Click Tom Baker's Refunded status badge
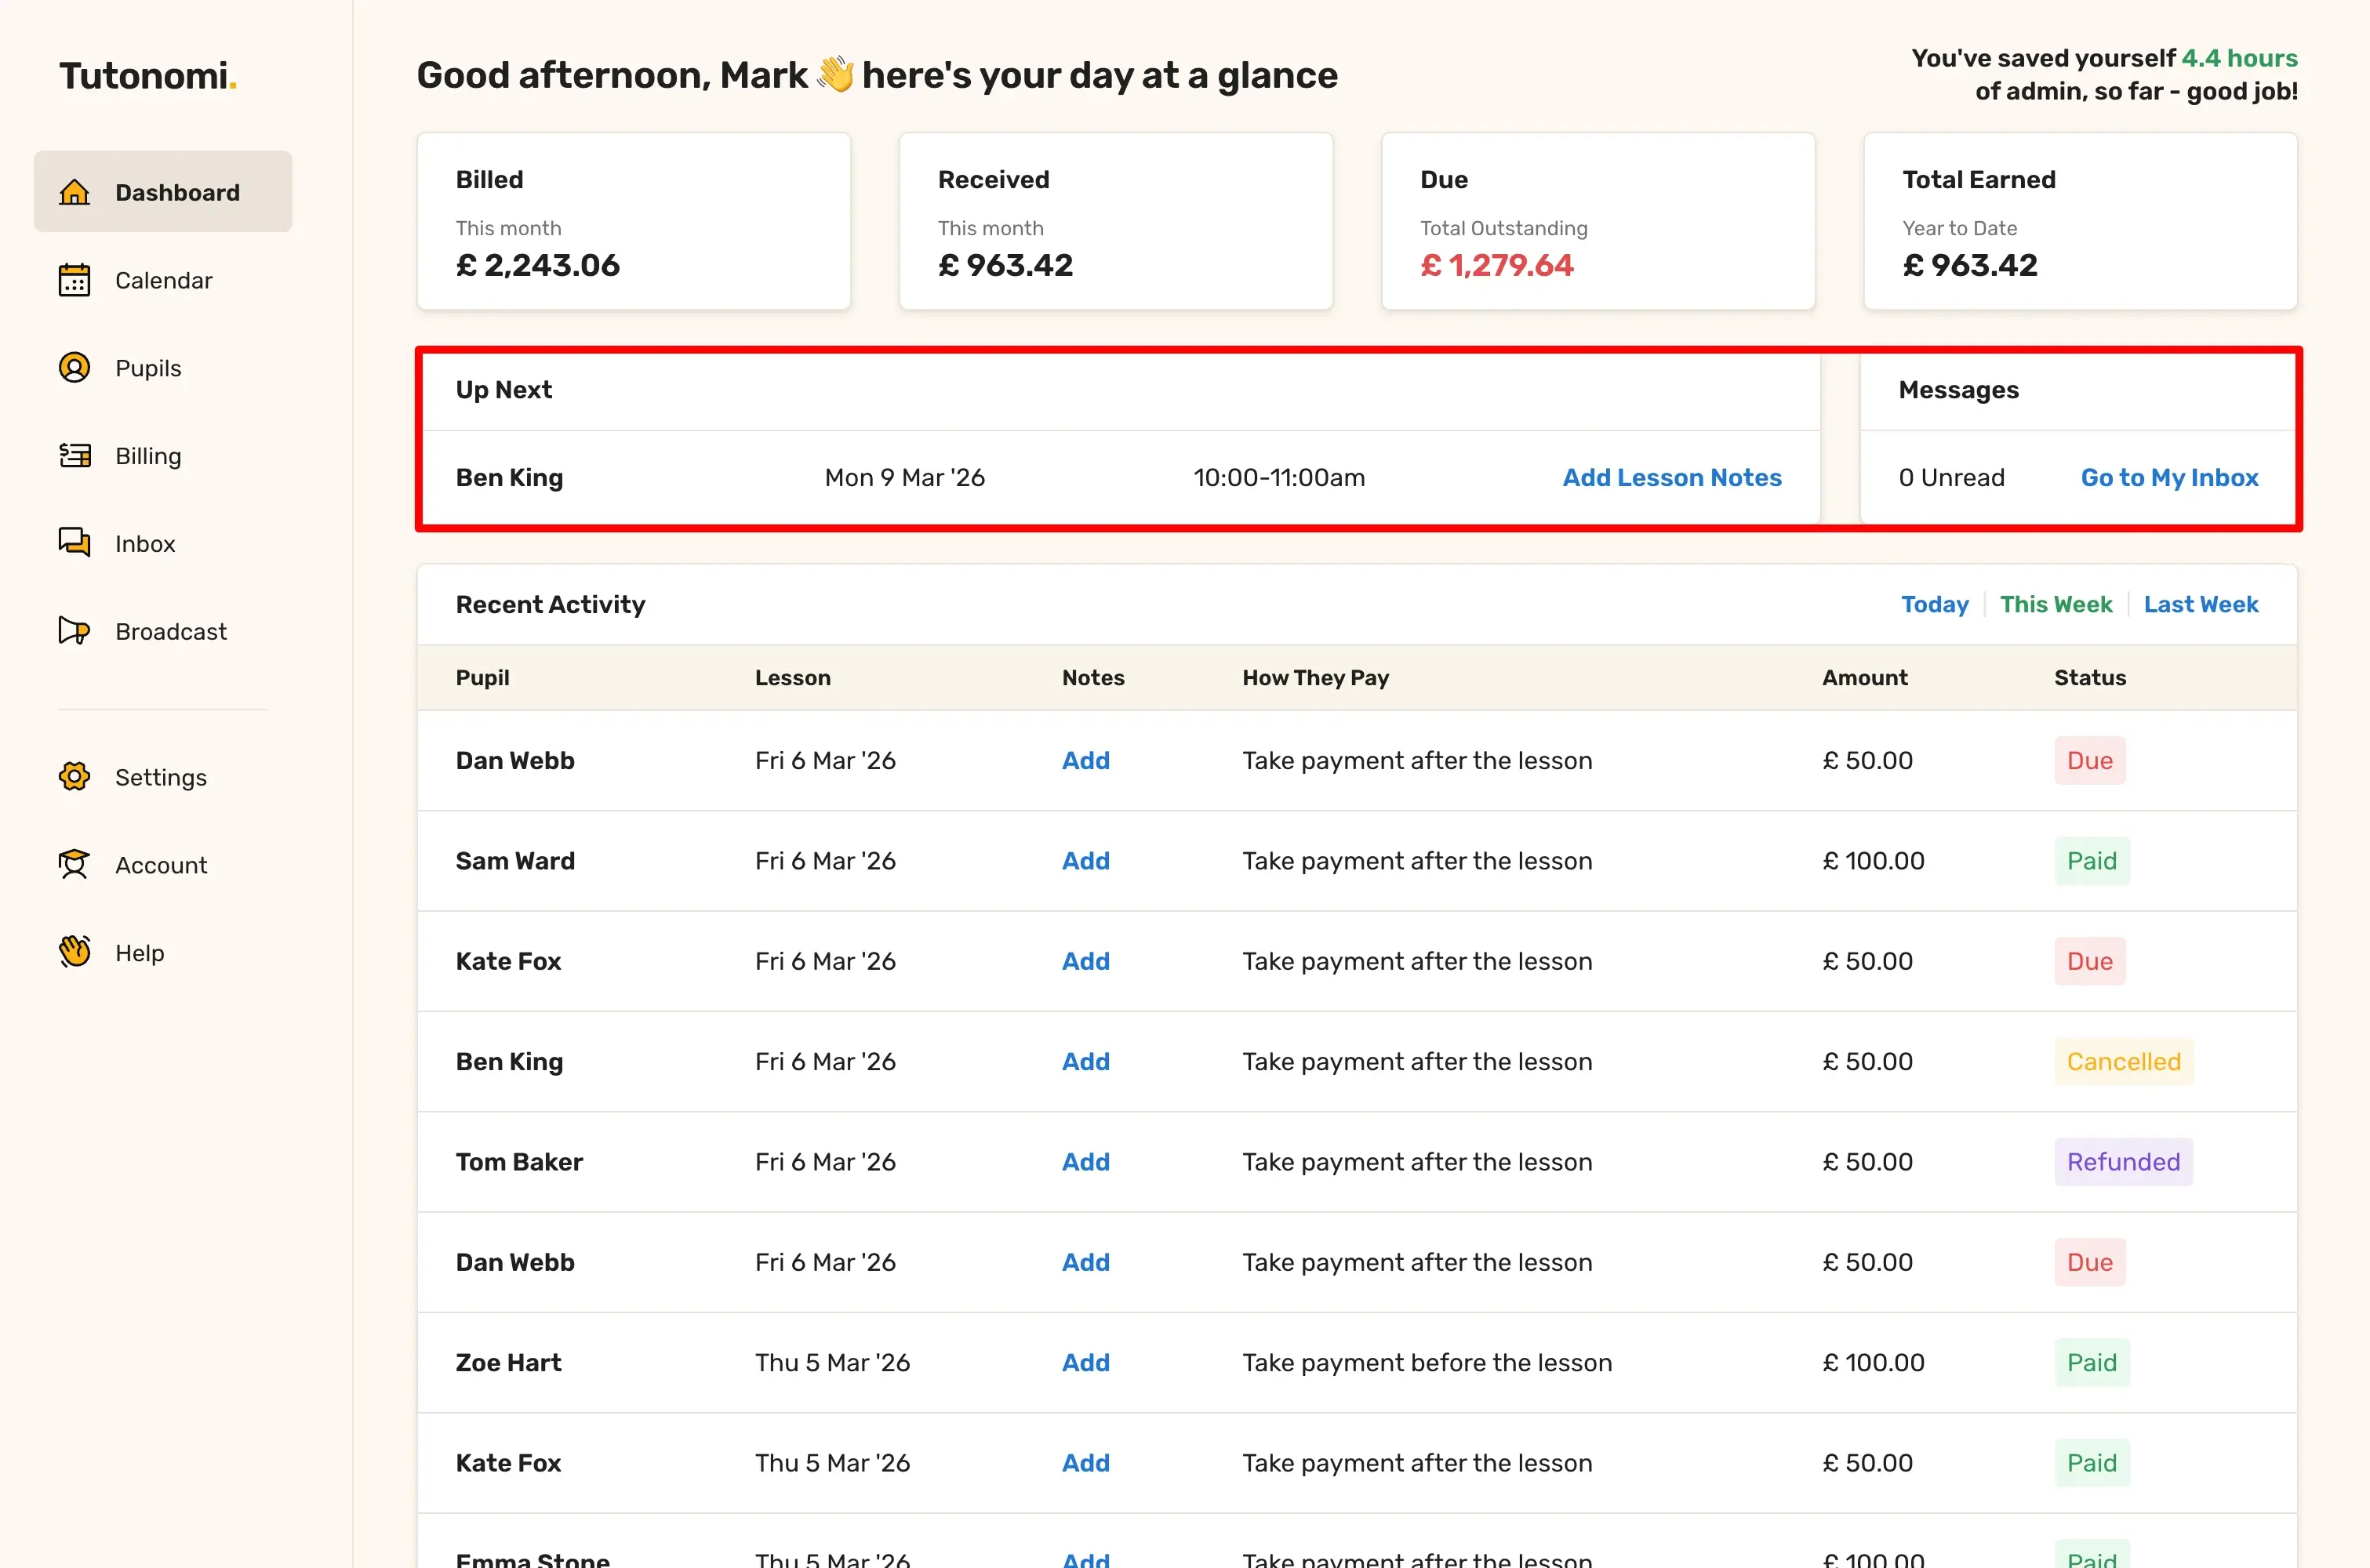This screenshot has height=1568, width=2370. coord(2122,1162)
